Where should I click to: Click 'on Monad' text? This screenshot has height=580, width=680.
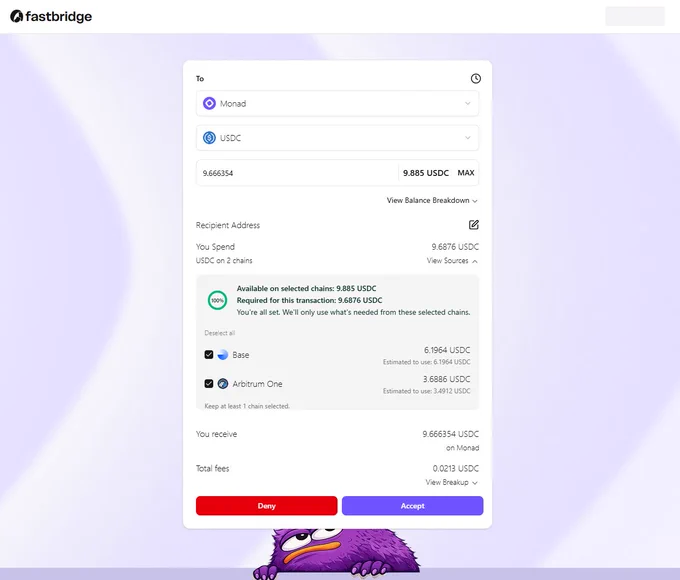click(462, 448)
